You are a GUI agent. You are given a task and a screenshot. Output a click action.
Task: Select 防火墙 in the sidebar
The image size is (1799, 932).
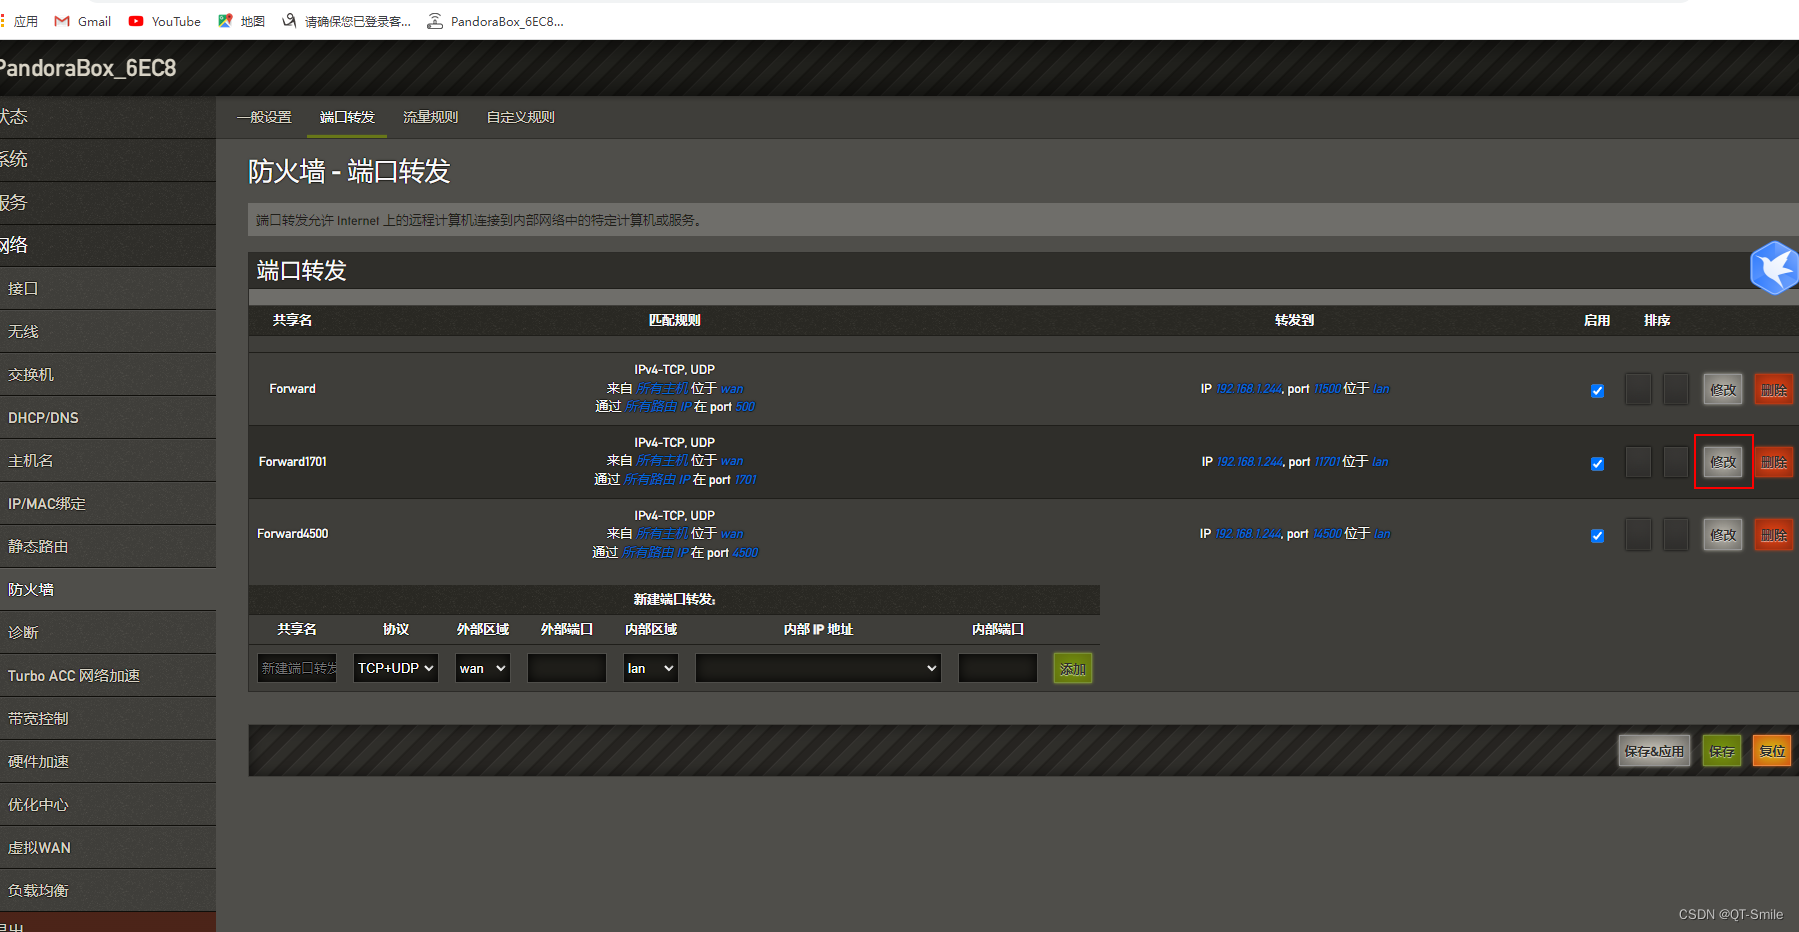click(x=108, y=590)
